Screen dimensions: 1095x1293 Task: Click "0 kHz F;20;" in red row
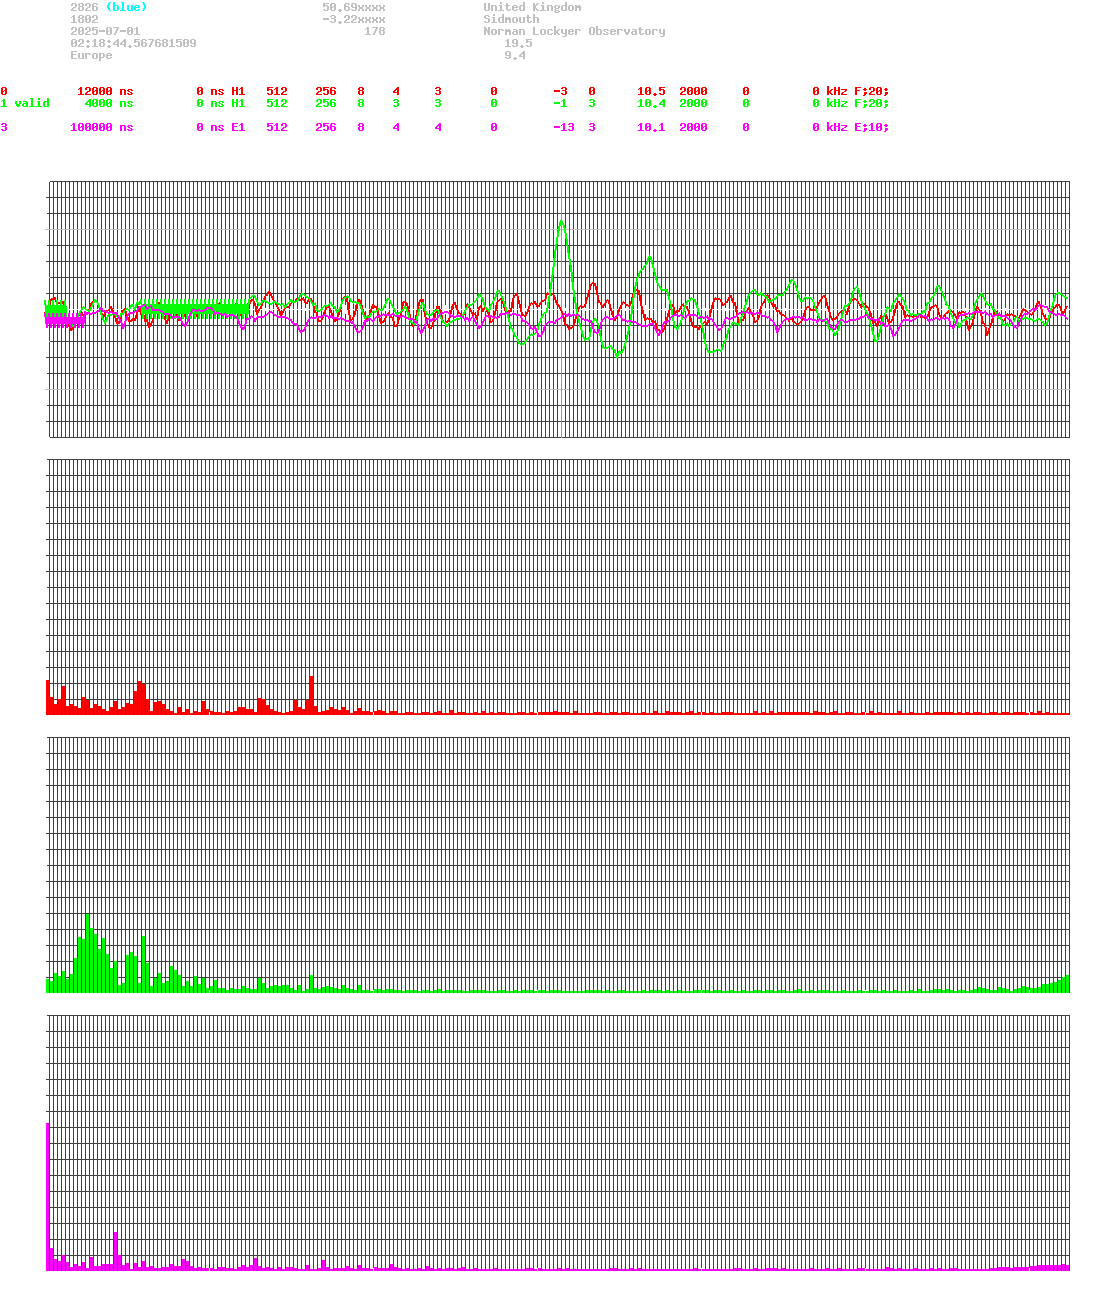(x=850, y=91)
